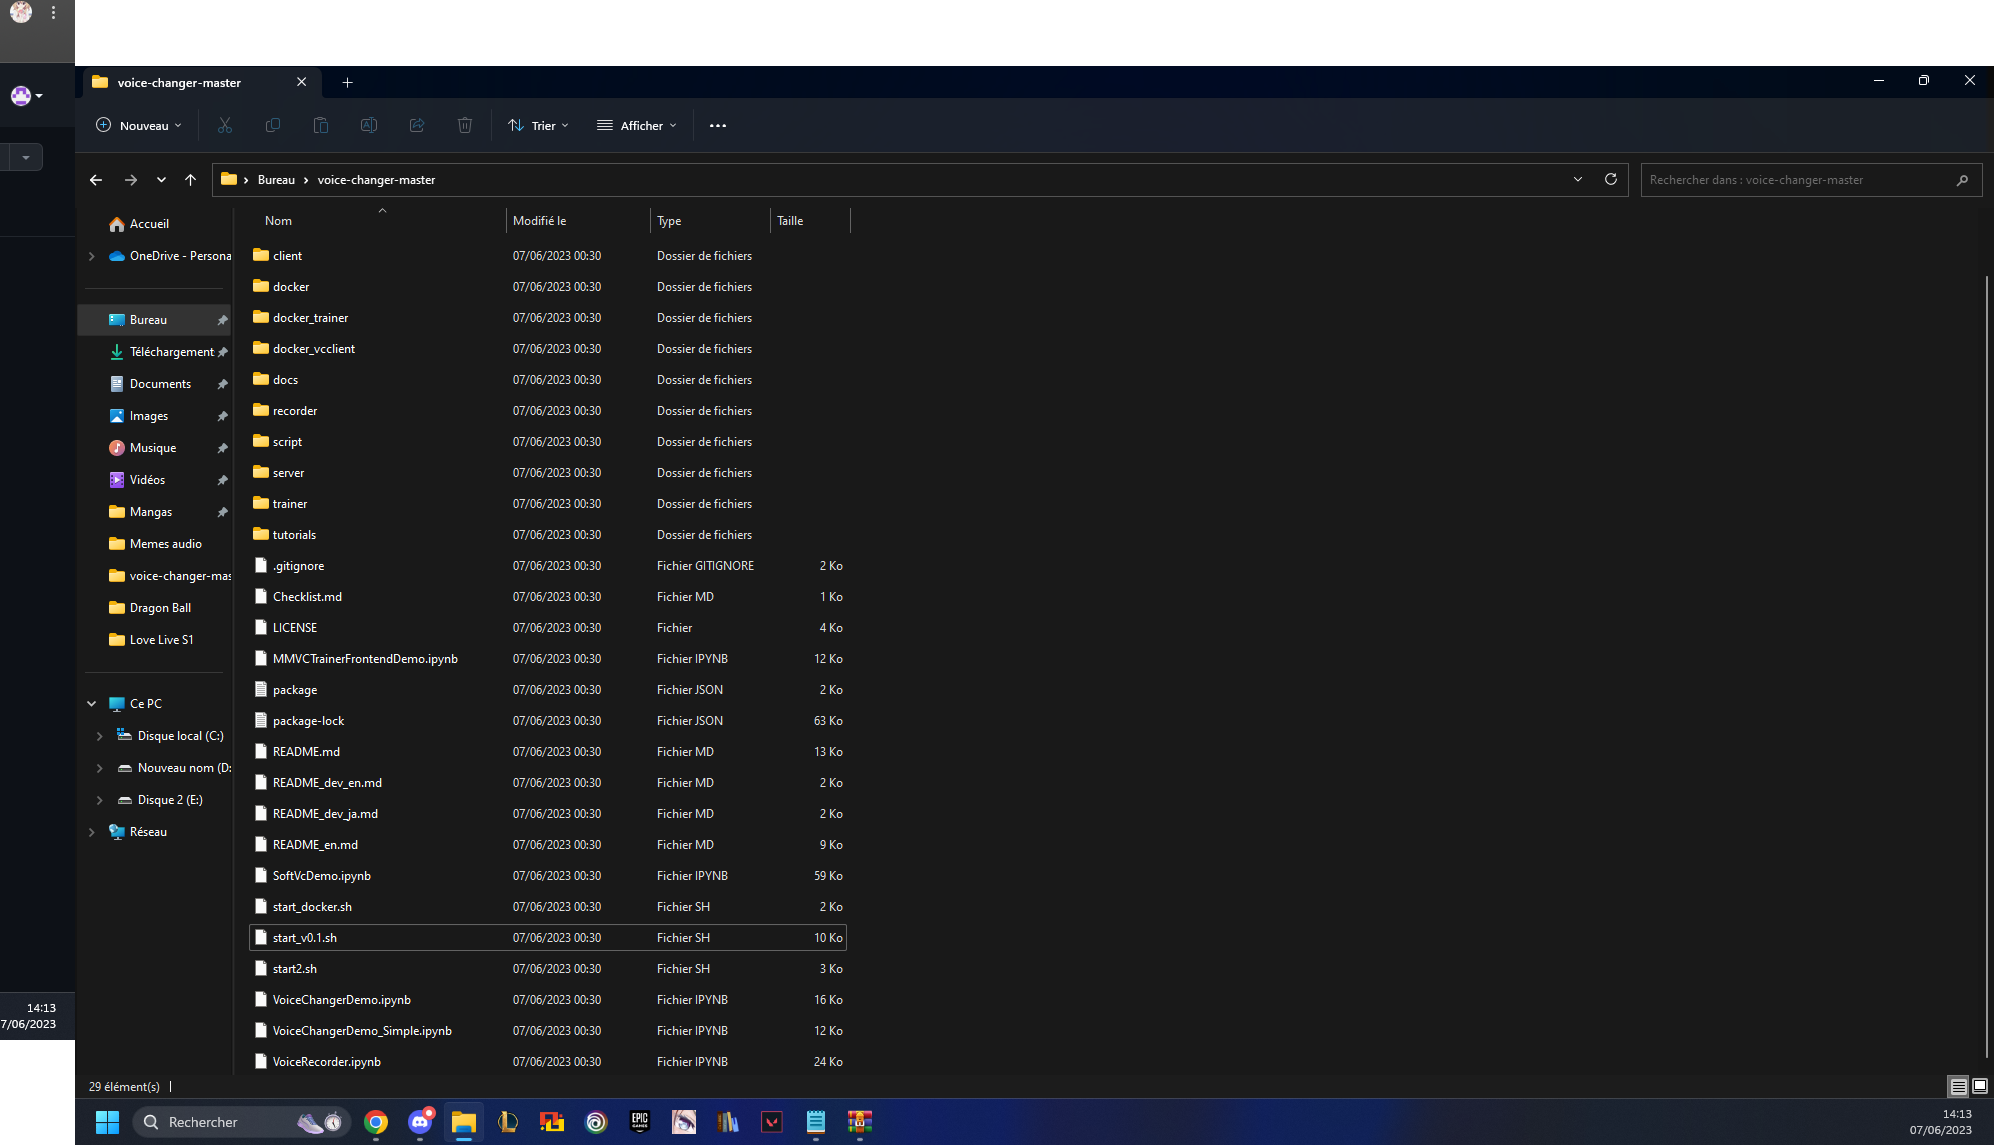Select the README.md file
Image resolution: width=1994 pixels, height=1145 pixels.
pos(306,752)
